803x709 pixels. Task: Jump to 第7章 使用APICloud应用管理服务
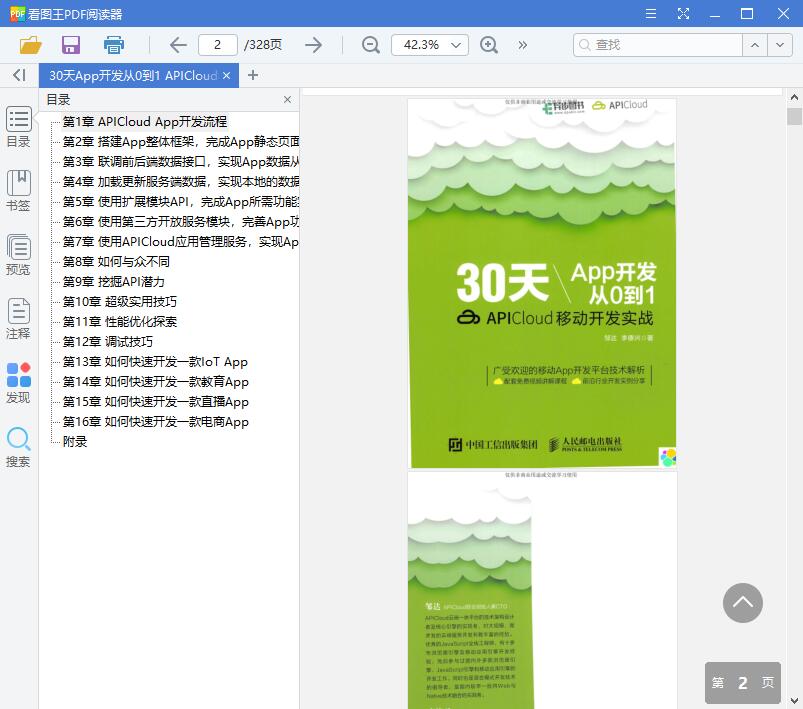181,241
